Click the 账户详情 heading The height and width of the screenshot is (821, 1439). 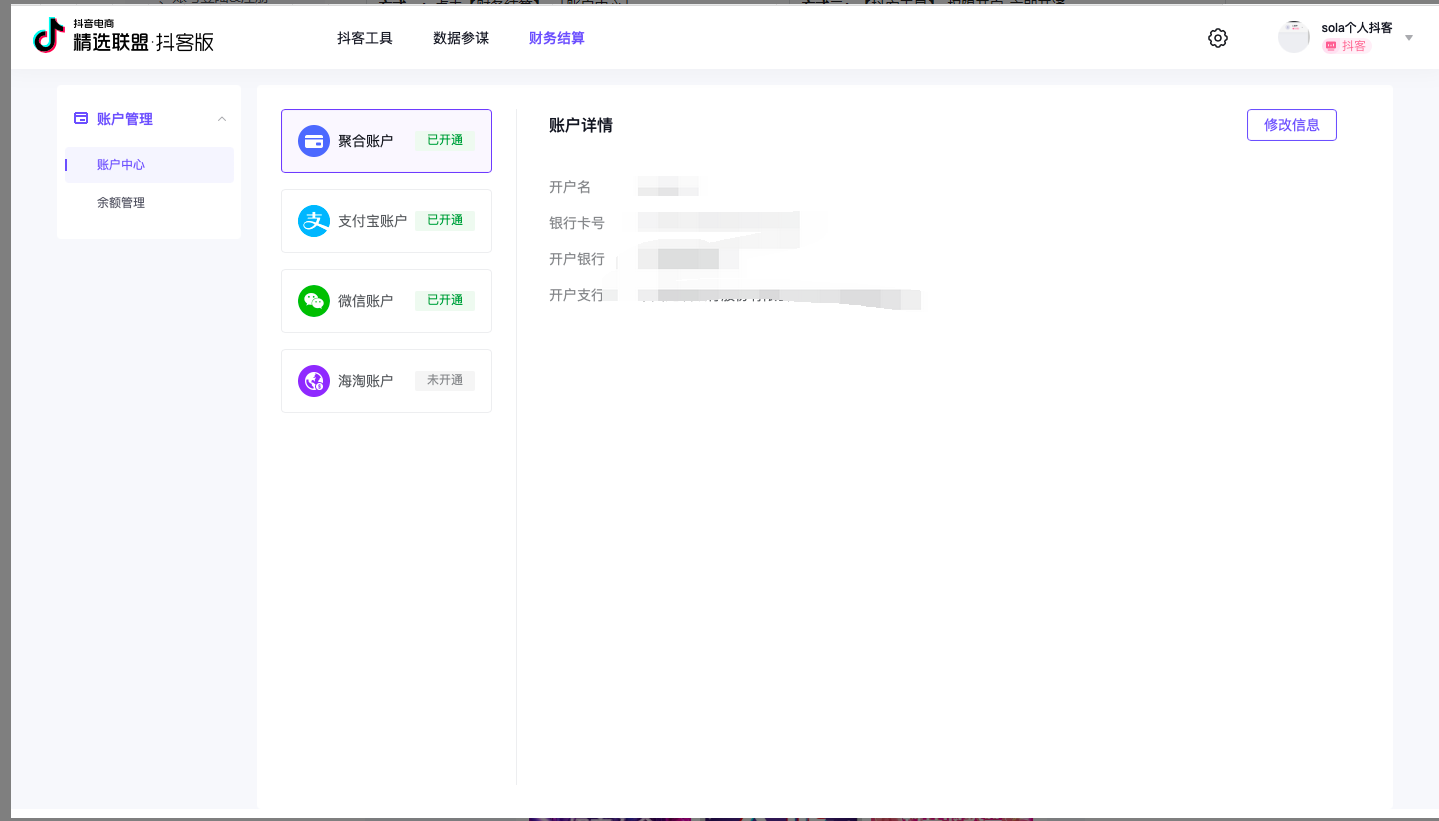pyautogui.click(x=581, y=125)
